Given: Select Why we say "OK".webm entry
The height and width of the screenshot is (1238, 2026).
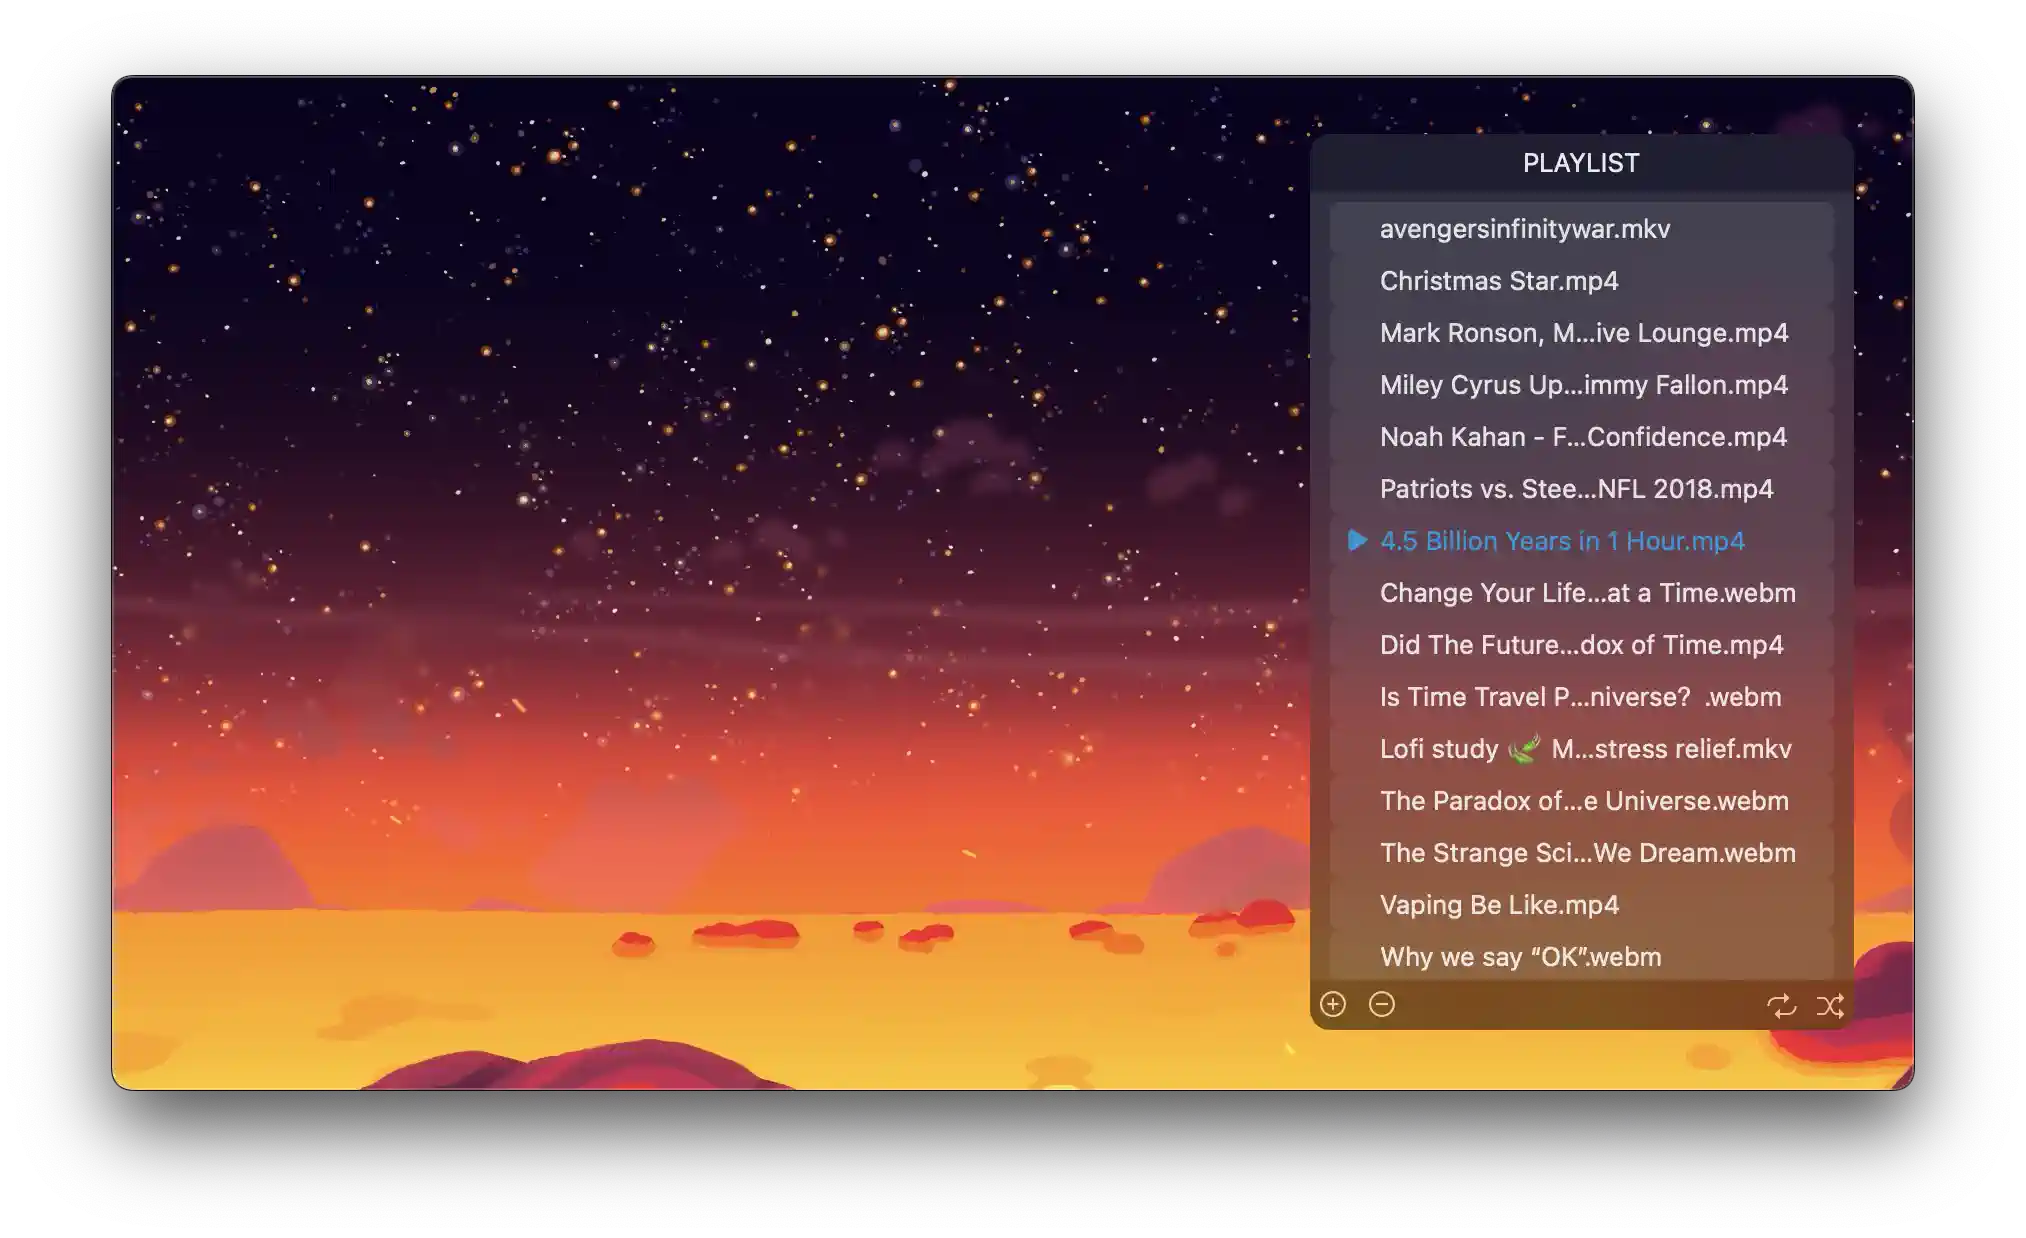Looking at the screenshot, I should pyautogui.click(x=1581, y=956).
